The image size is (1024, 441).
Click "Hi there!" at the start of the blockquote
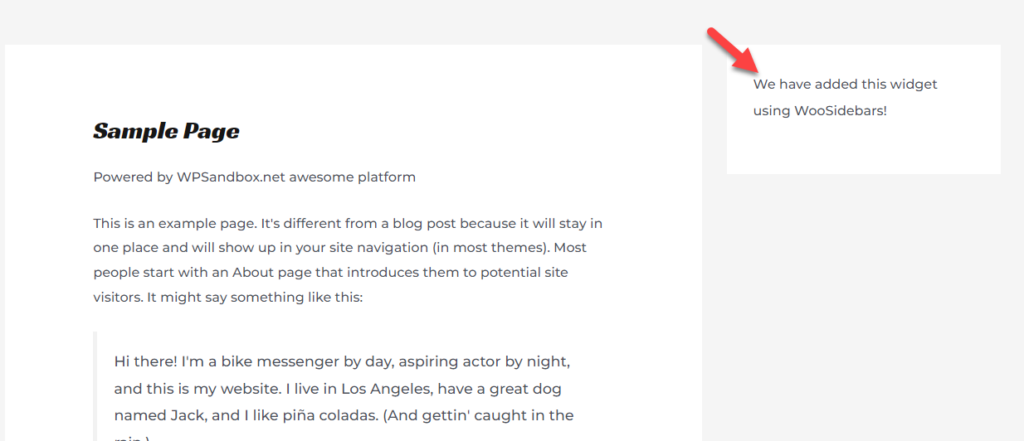coord(146,361)
